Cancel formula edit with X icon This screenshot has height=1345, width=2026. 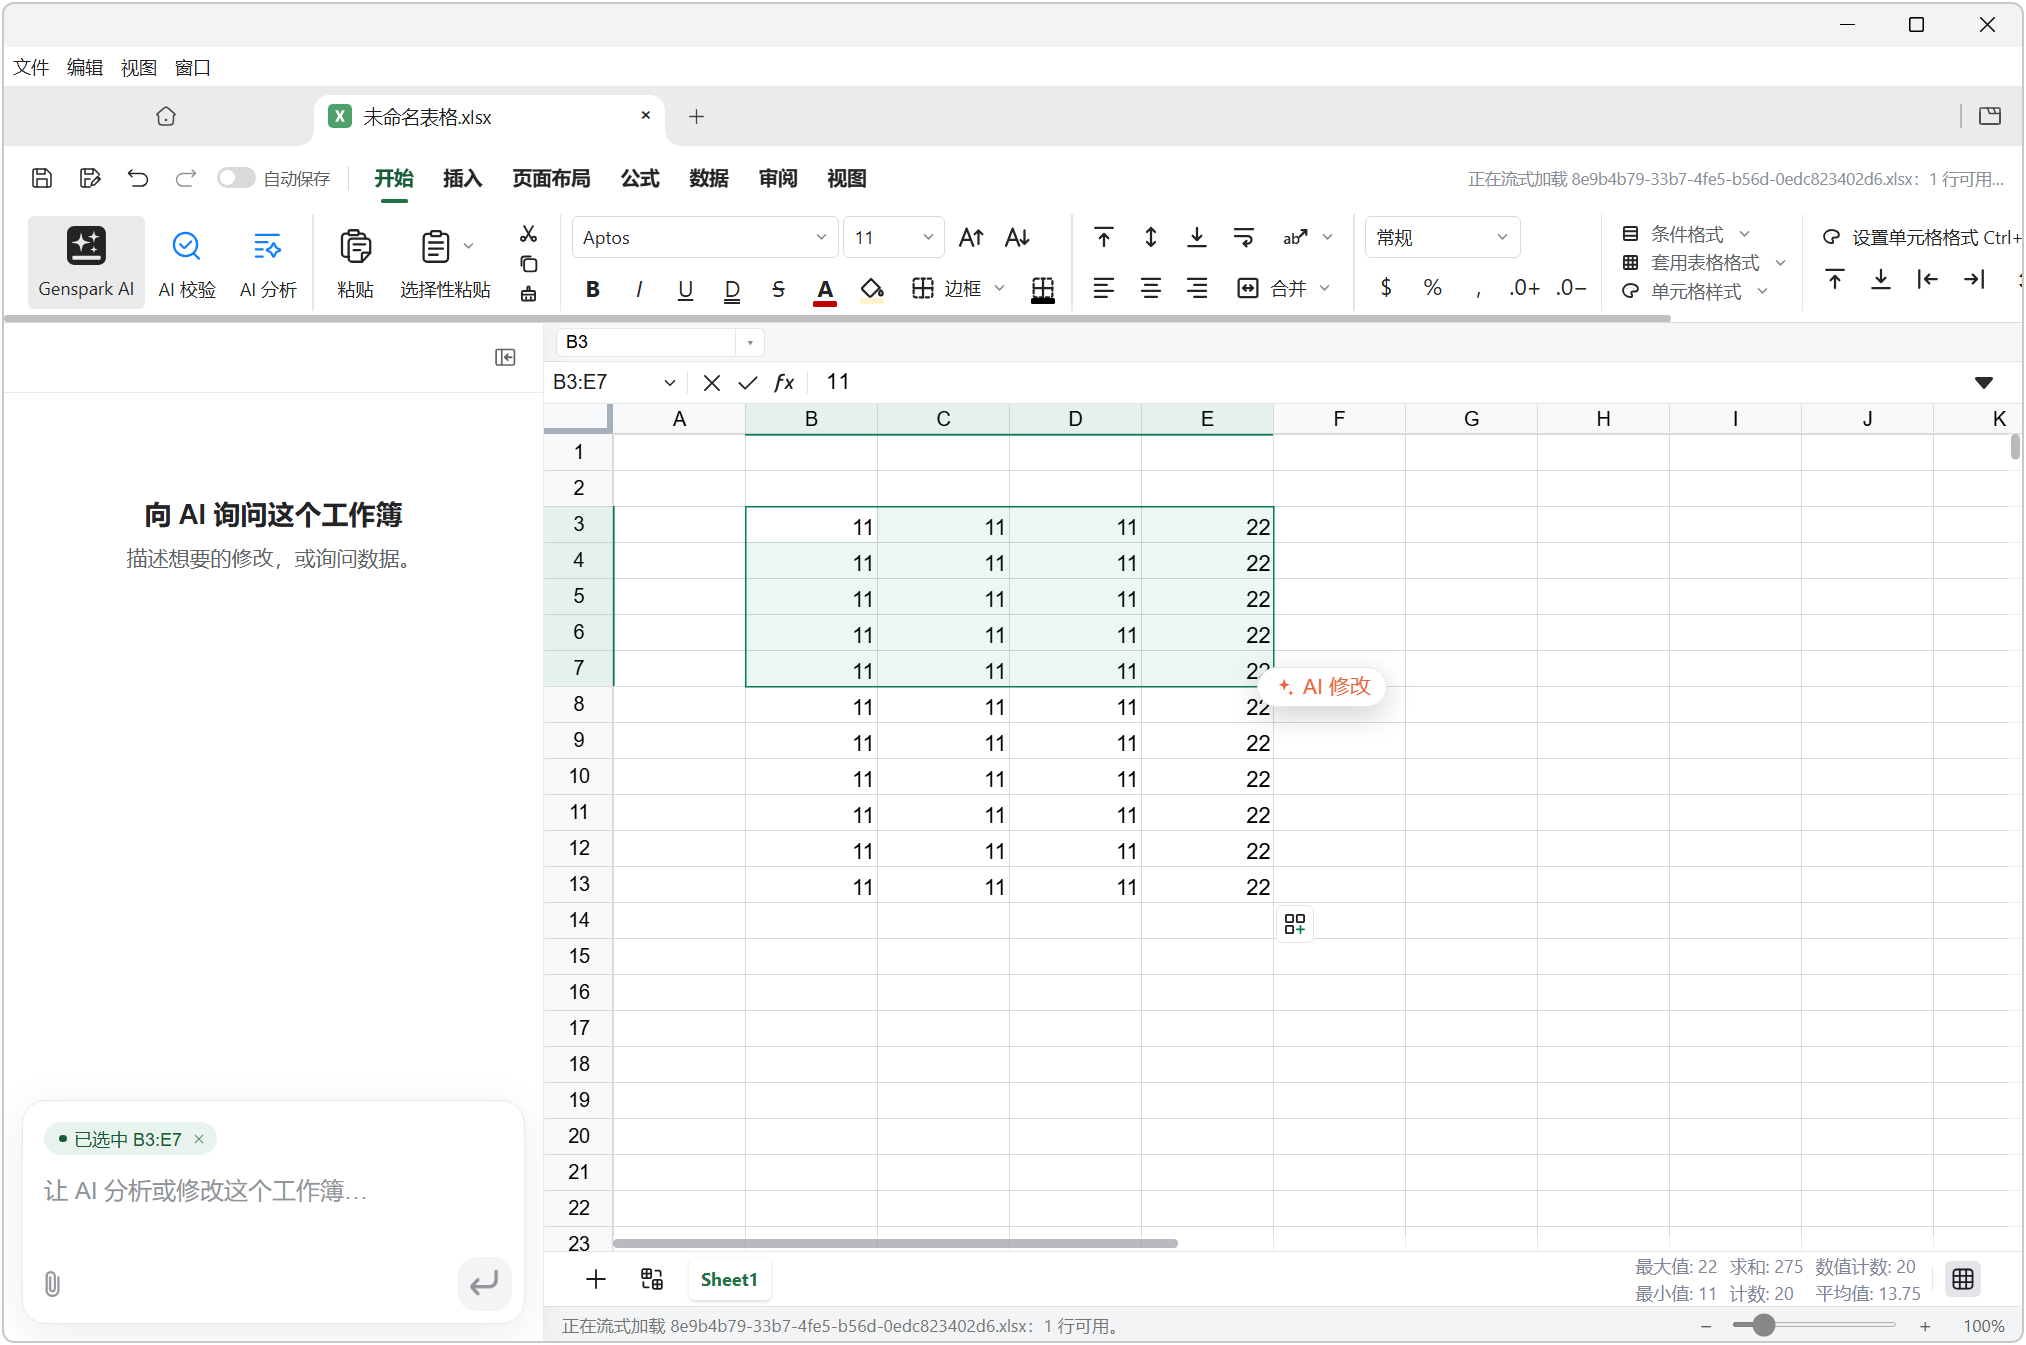click(712, 382)
